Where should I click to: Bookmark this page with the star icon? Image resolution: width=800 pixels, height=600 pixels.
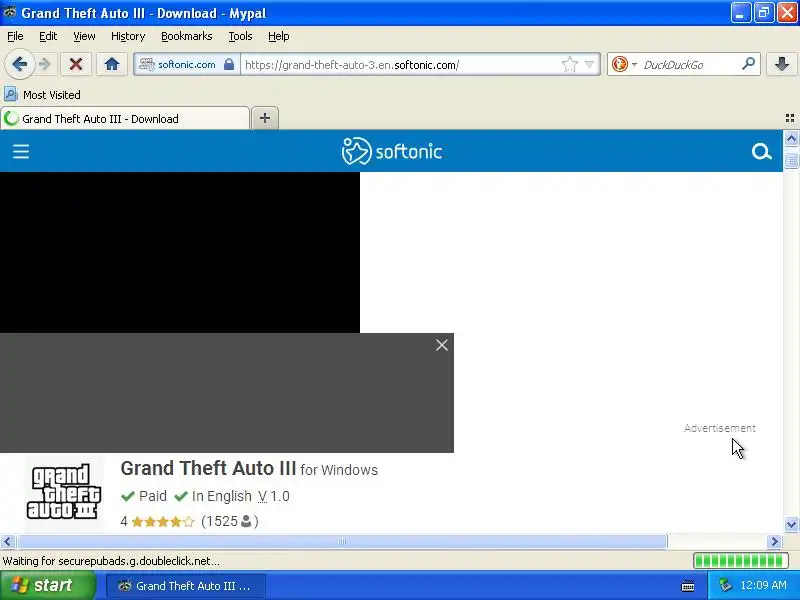tap(569, 64)
